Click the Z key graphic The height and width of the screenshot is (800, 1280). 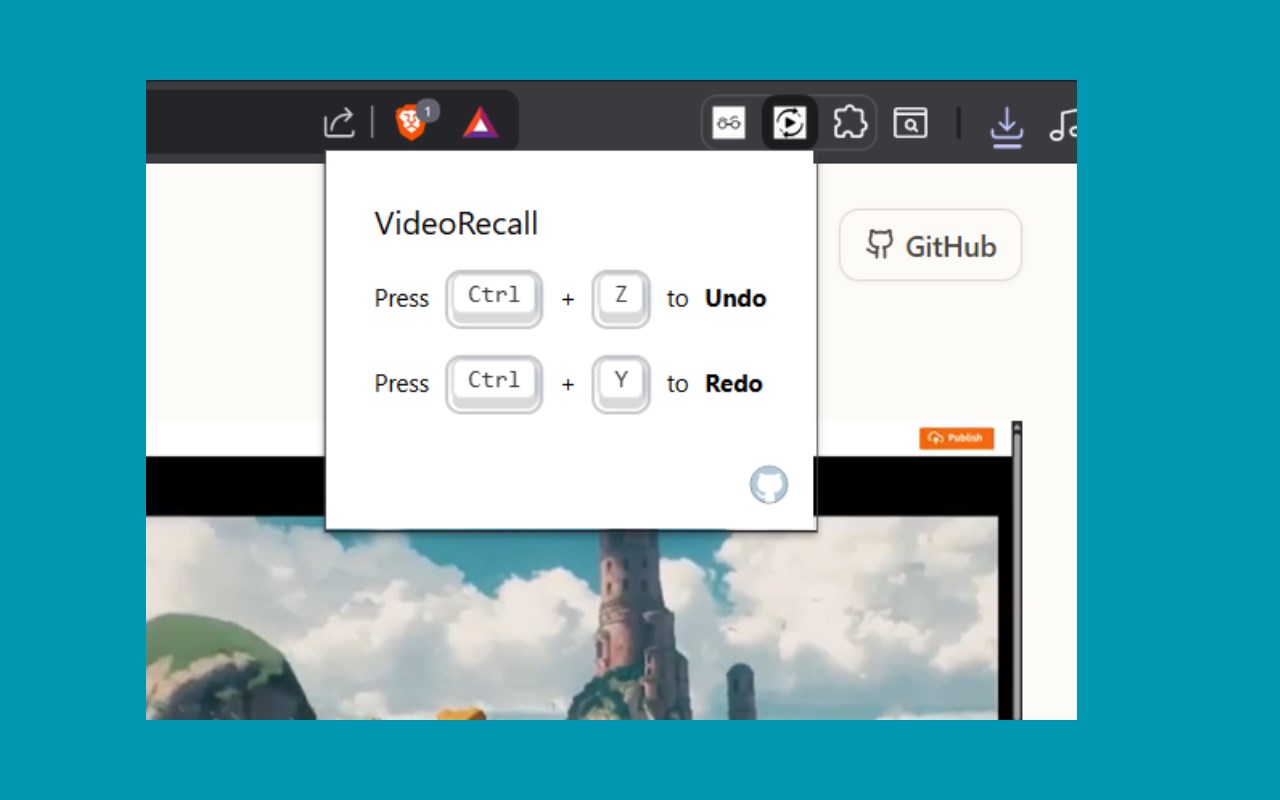(x=621, y=298)
